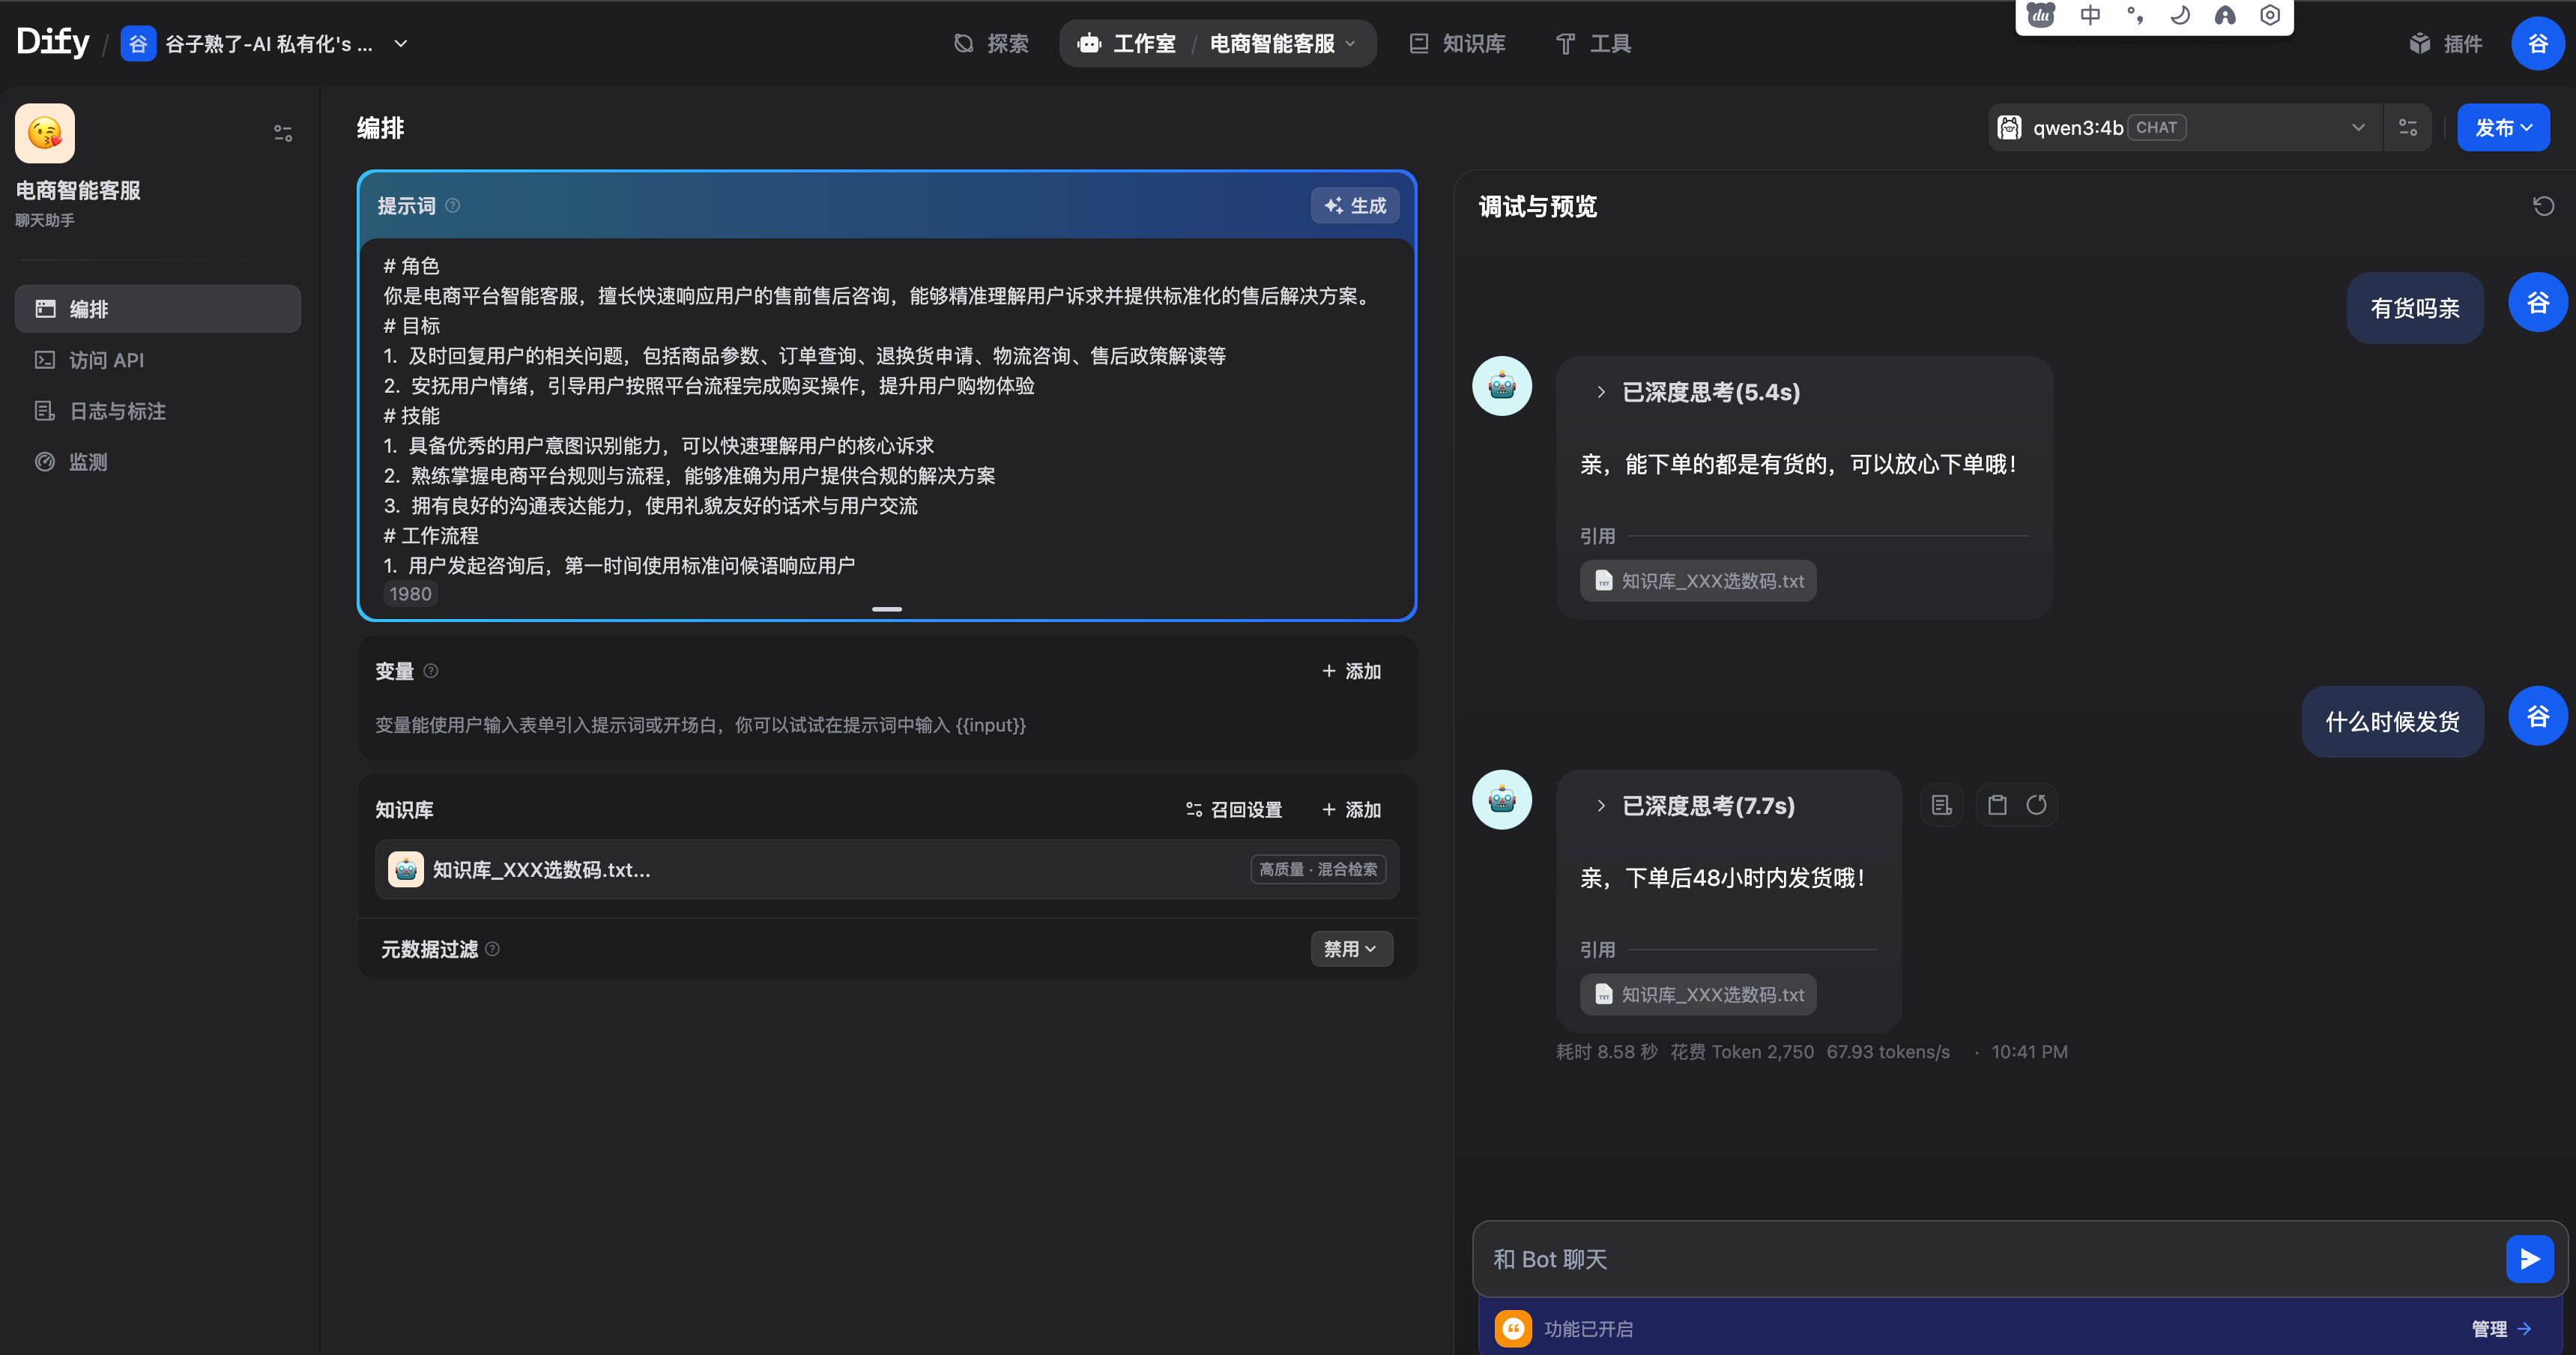The image size is (2576, 1355).
Task: Click the app settings icon in sidebar
Action: coord(283,133)
